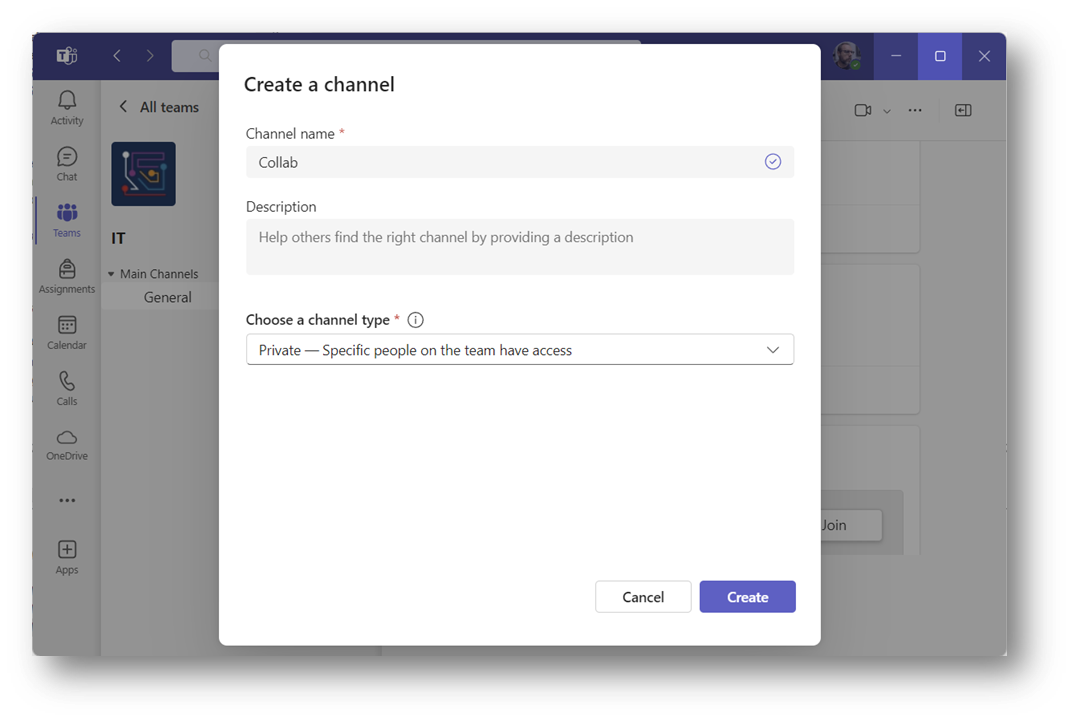
Task: Collapse the Main Channels section
Action: [111, 274]
